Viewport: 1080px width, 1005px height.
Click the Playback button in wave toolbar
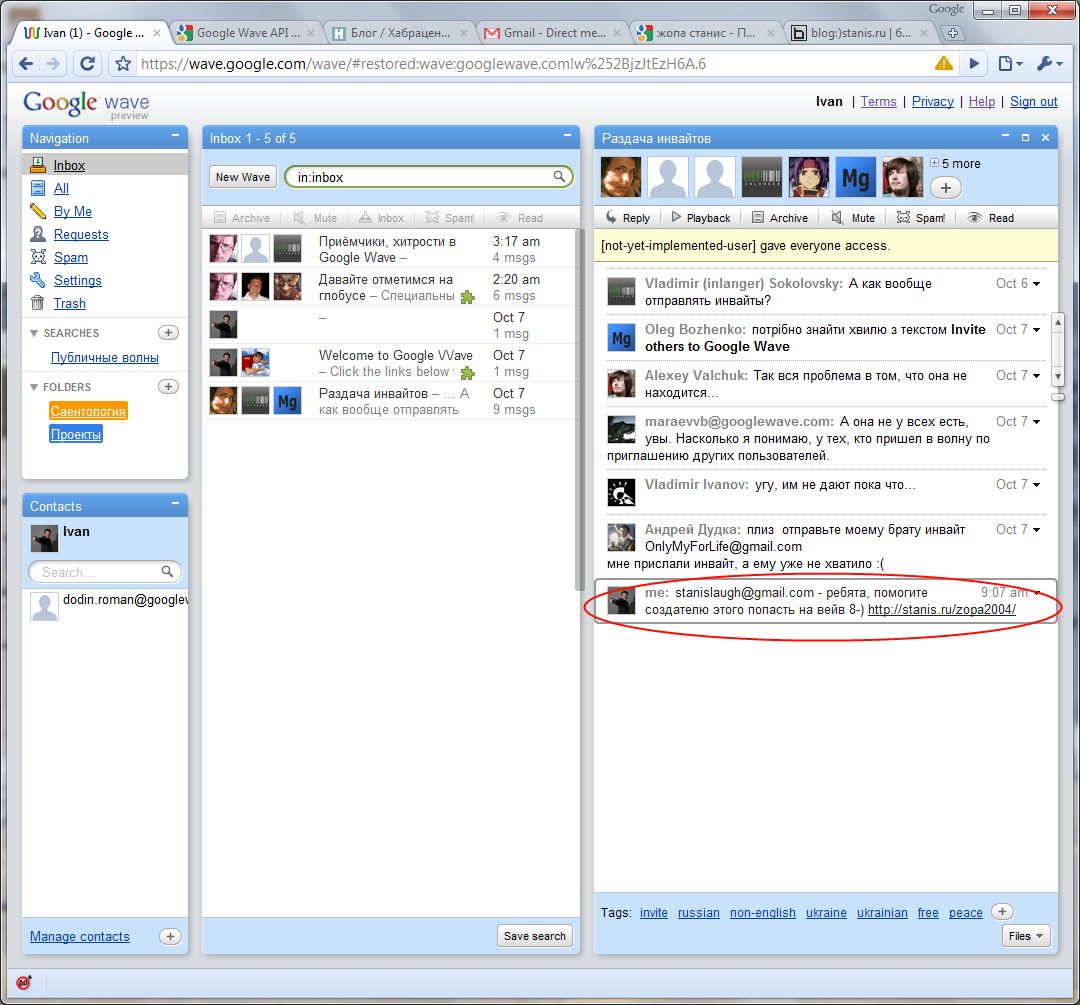click(700, 217)
